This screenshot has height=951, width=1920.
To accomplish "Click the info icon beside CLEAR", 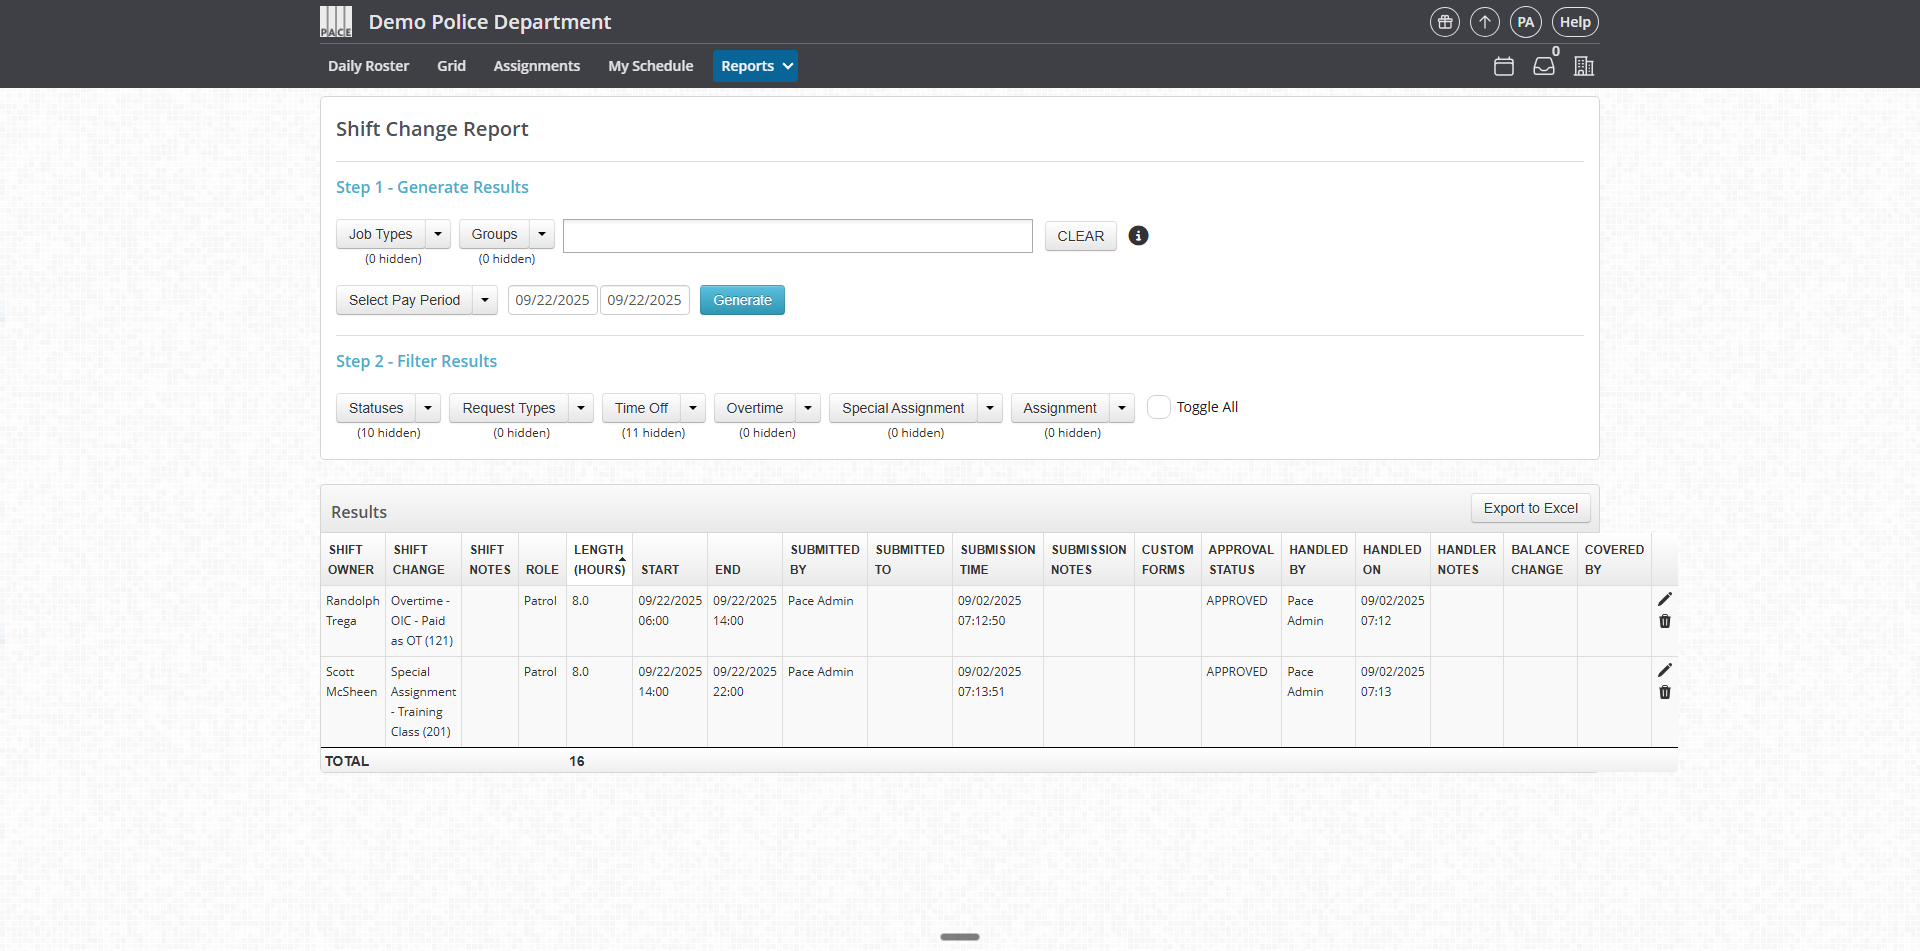I will (1138, 236).
